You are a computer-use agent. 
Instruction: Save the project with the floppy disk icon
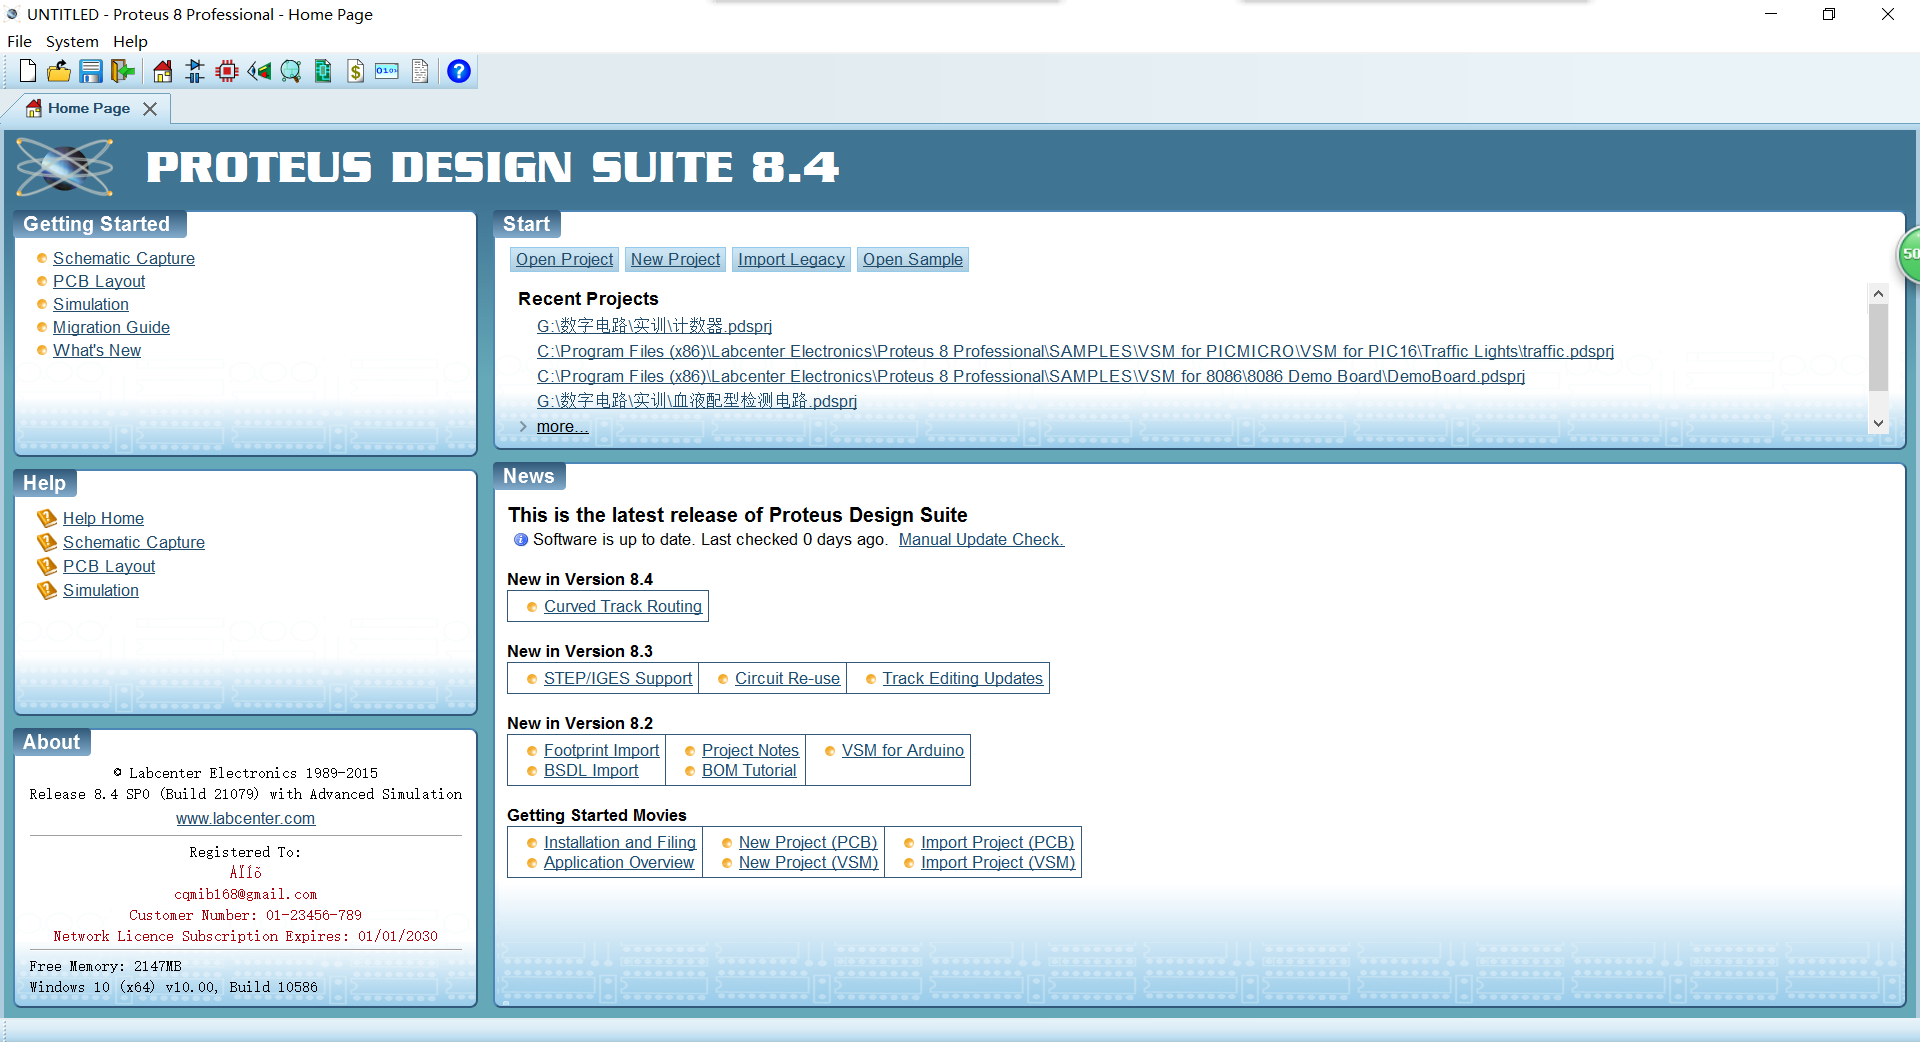point(91,71)
